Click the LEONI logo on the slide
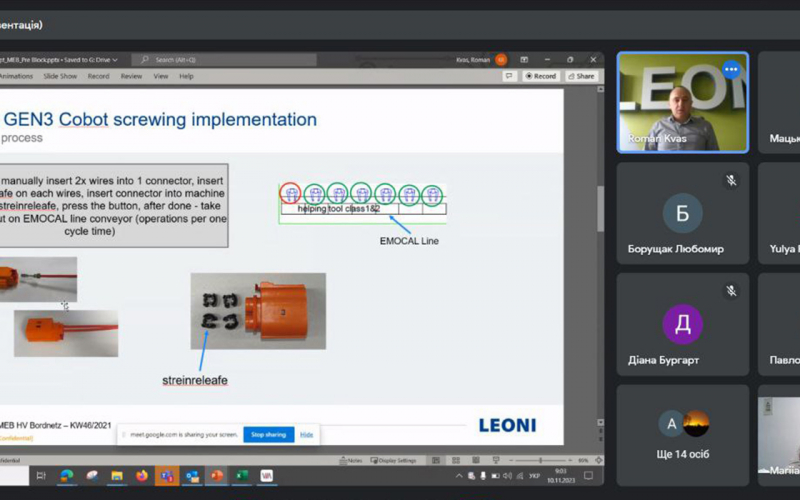This screenshot has width=800, height=500. coord(508,426)
